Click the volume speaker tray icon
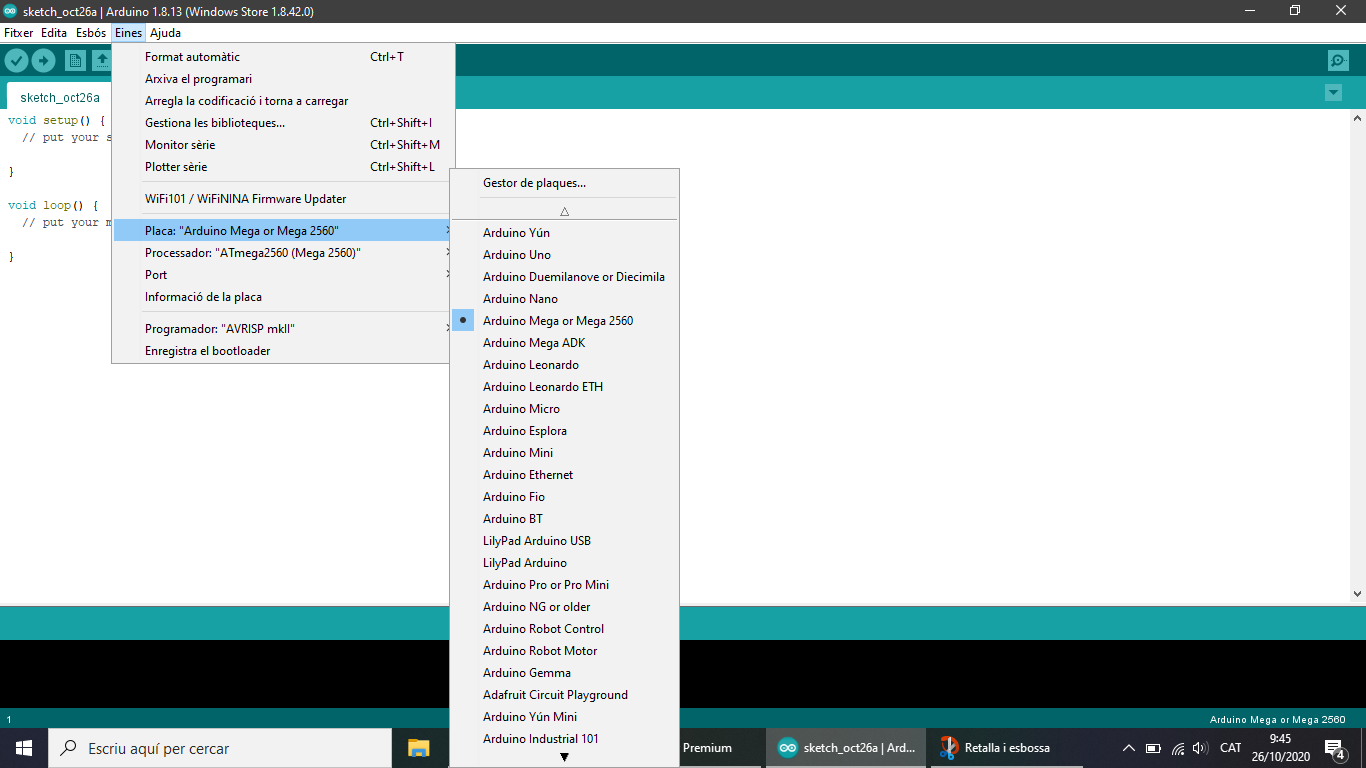 click(1200, 748)
